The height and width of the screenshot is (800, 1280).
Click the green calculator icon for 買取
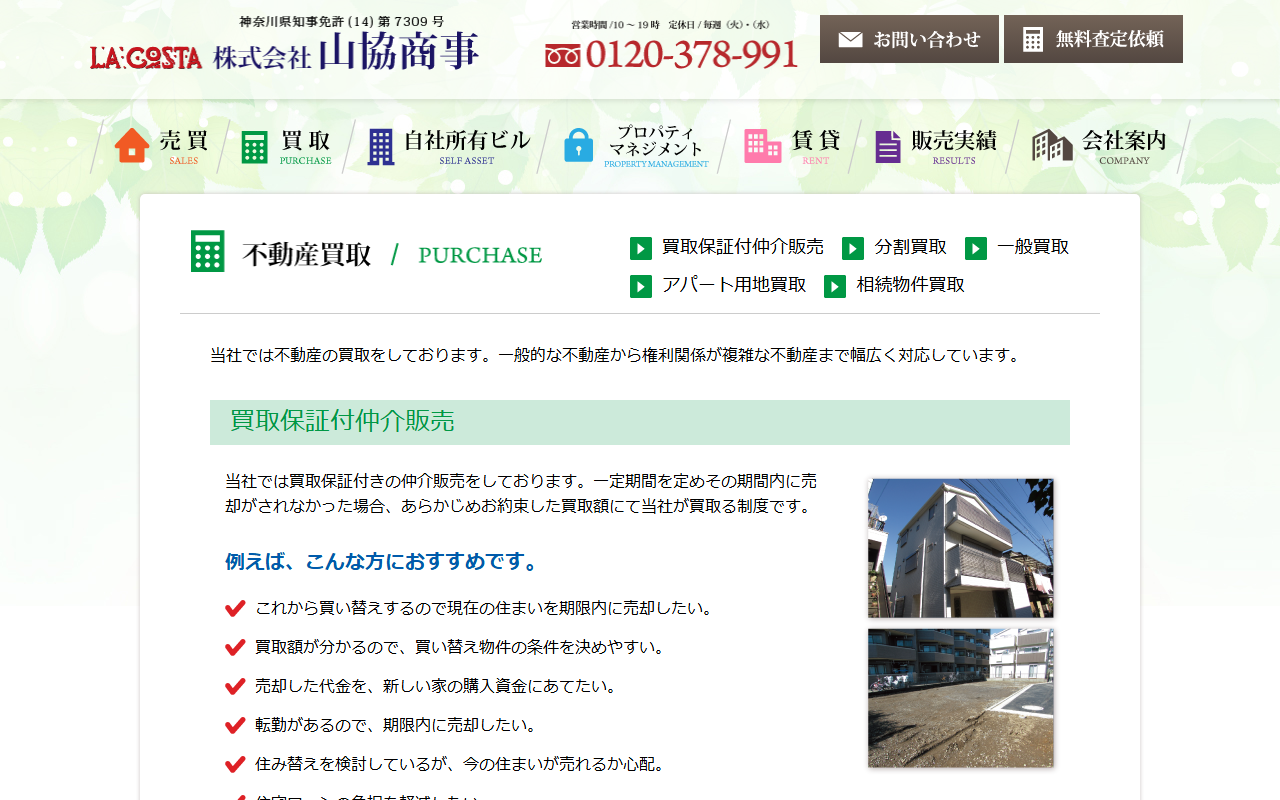click(x=254, y=147)
